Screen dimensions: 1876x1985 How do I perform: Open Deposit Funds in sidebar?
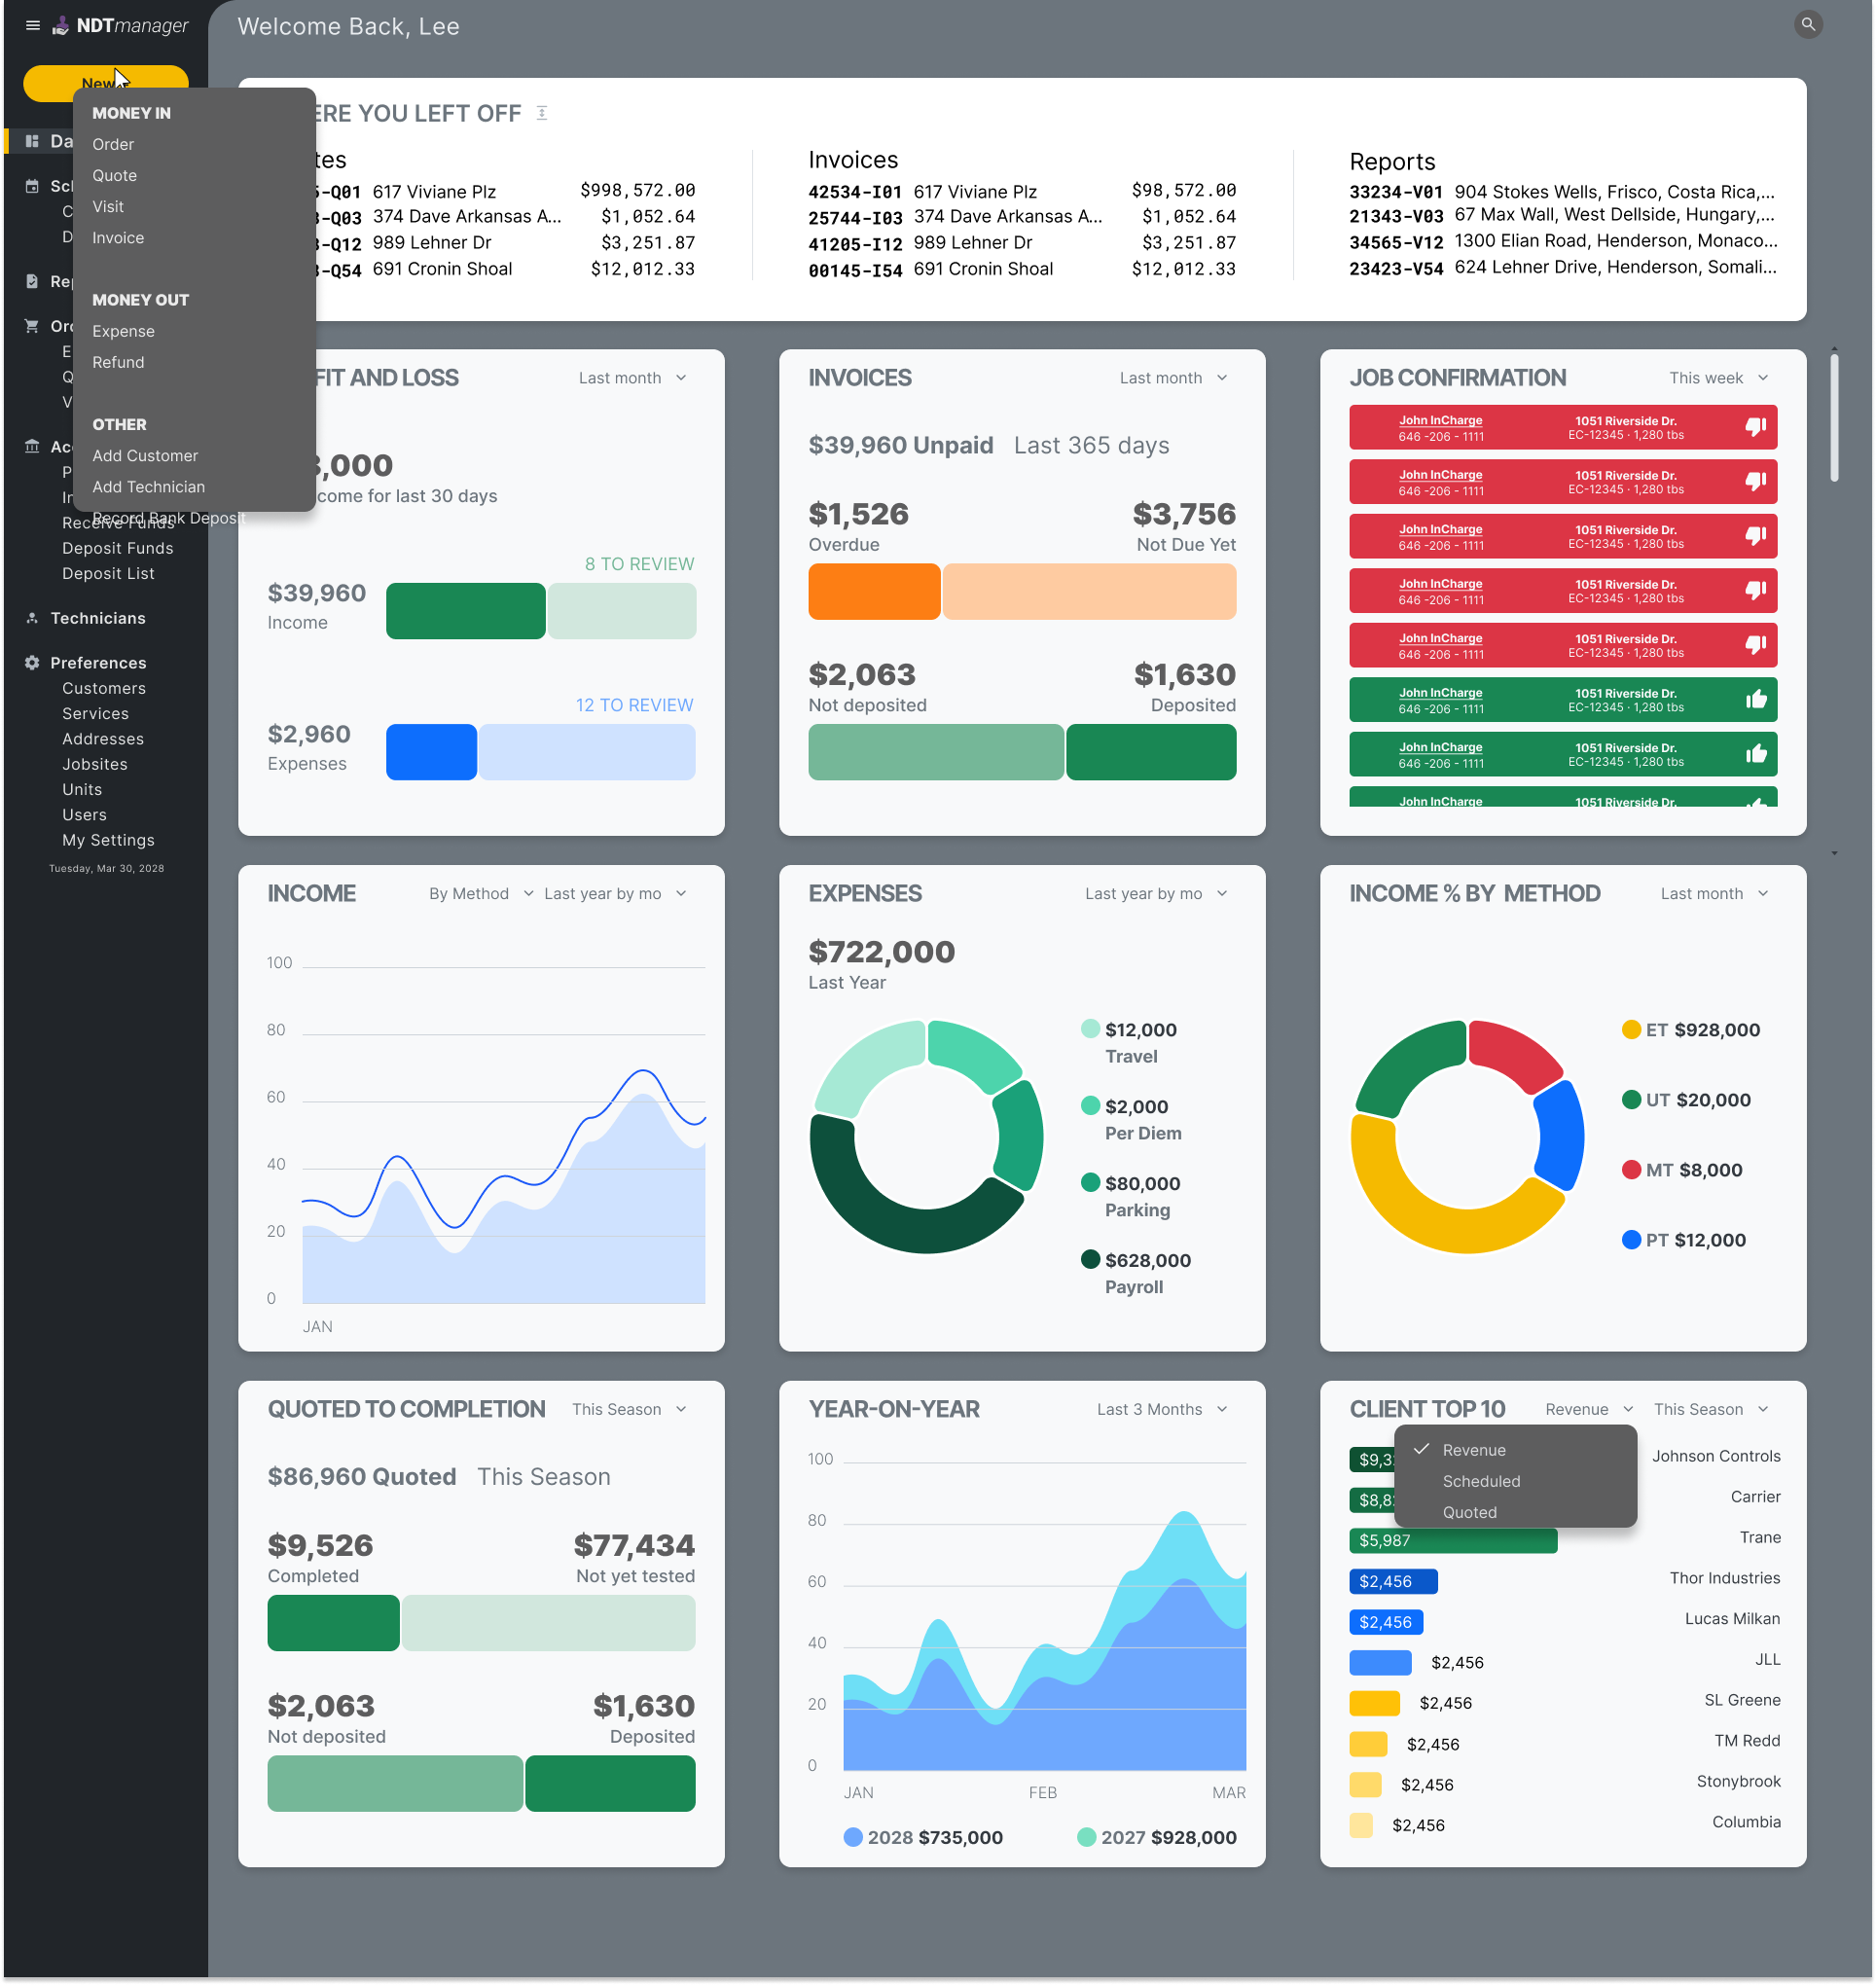tap(117, 548)
